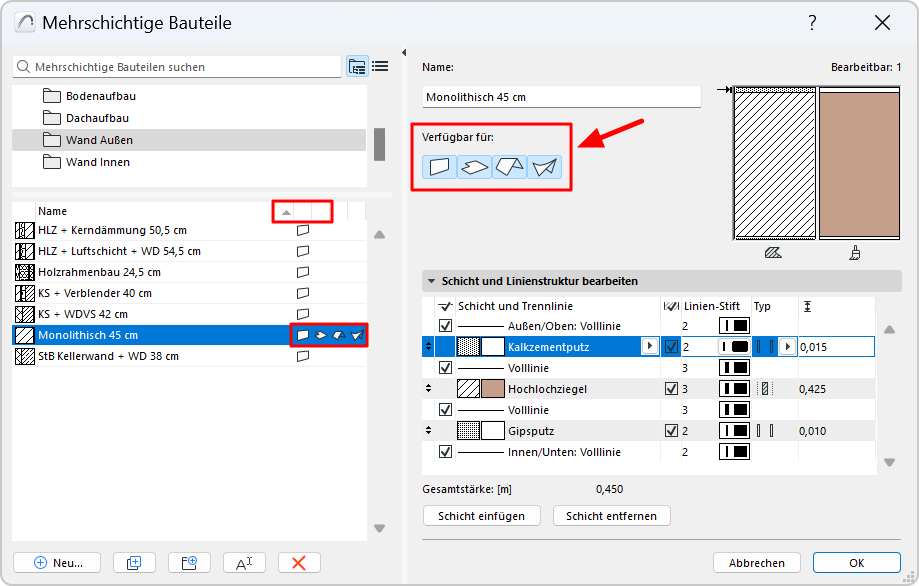Toggle Gipsputz end line checkbox
Screen dimensions: 919x586
click(671, 431)
